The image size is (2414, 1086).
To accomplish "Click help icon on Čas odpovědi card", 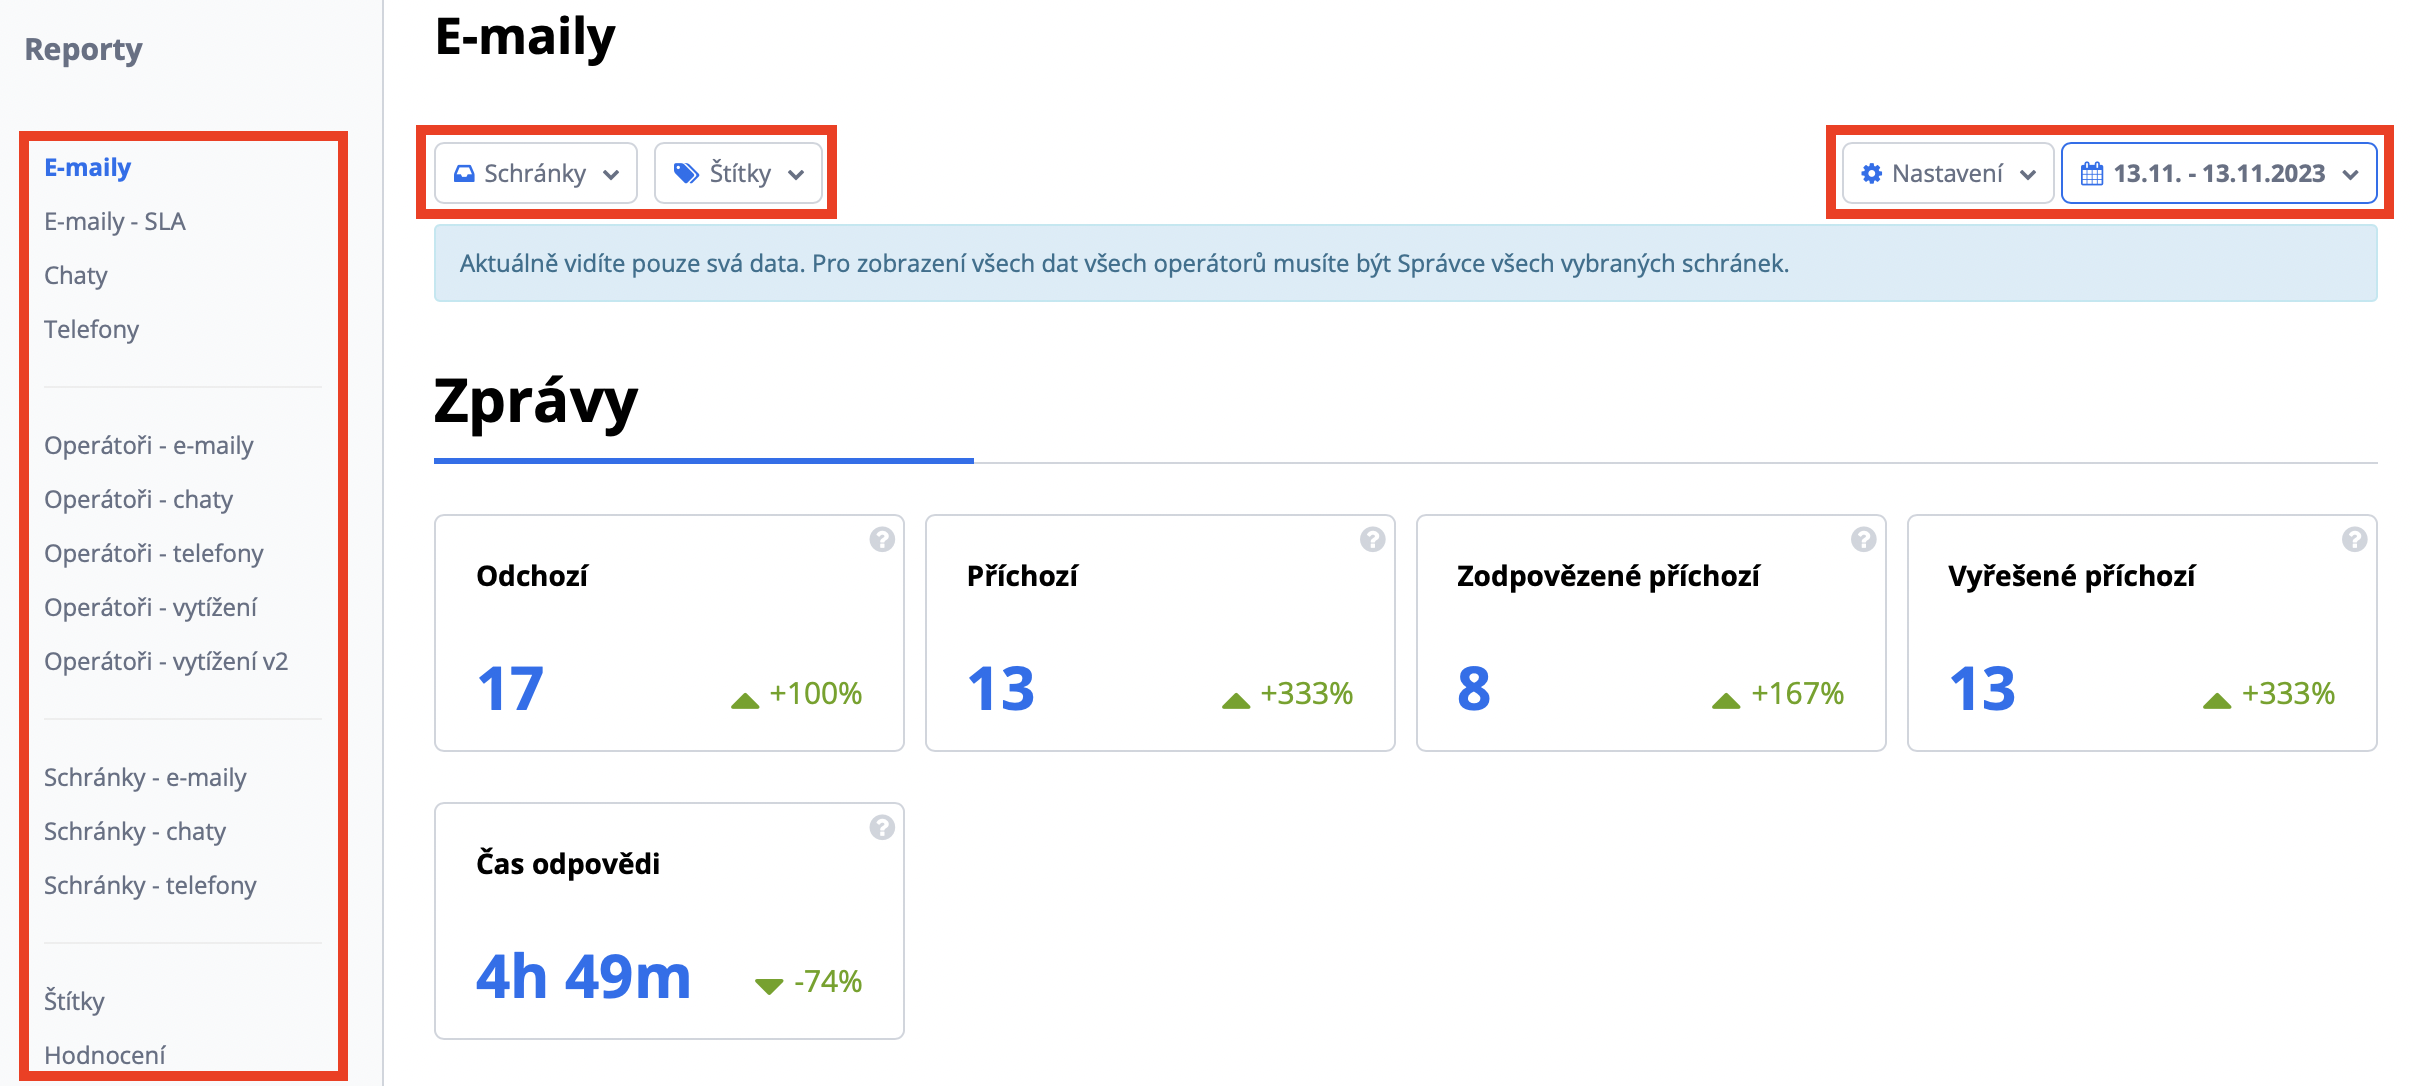I will 881,828.
